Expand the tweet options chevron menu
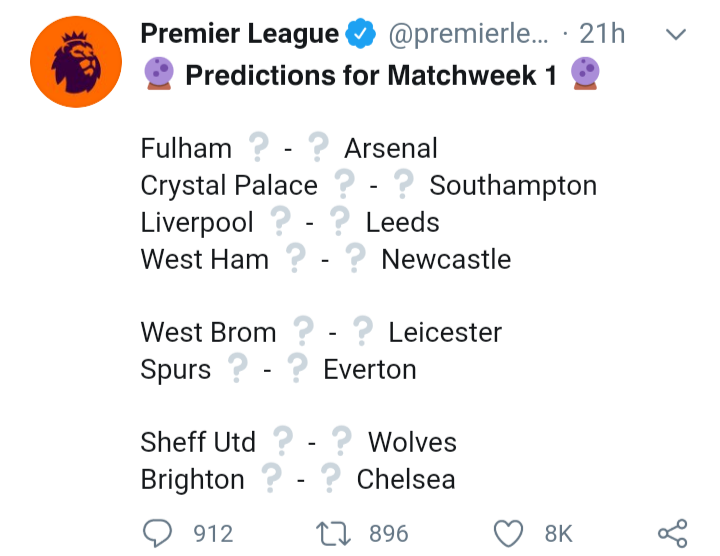 pos(676,35)
